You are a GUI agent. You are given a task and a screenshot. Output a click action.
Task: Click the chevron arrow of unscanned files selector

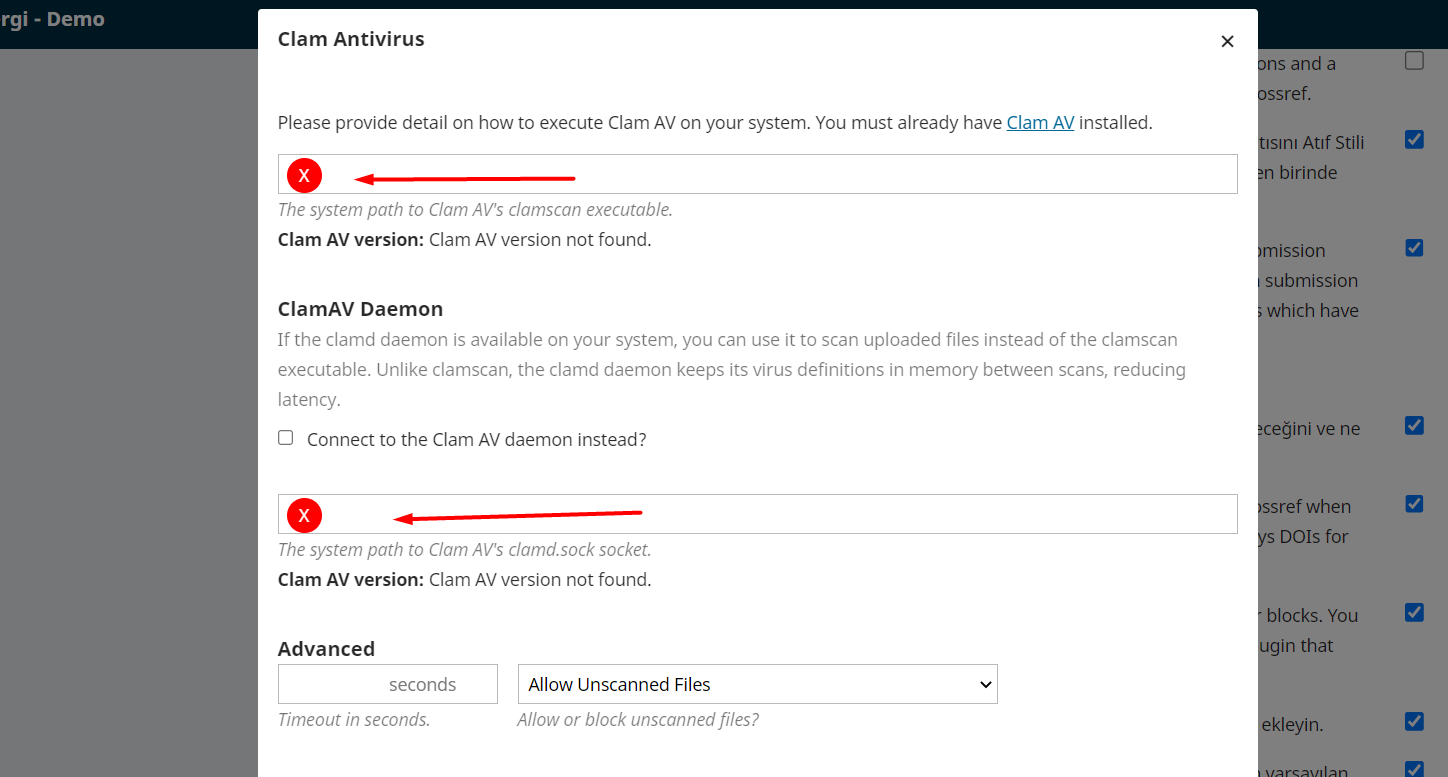click(985, 685)
